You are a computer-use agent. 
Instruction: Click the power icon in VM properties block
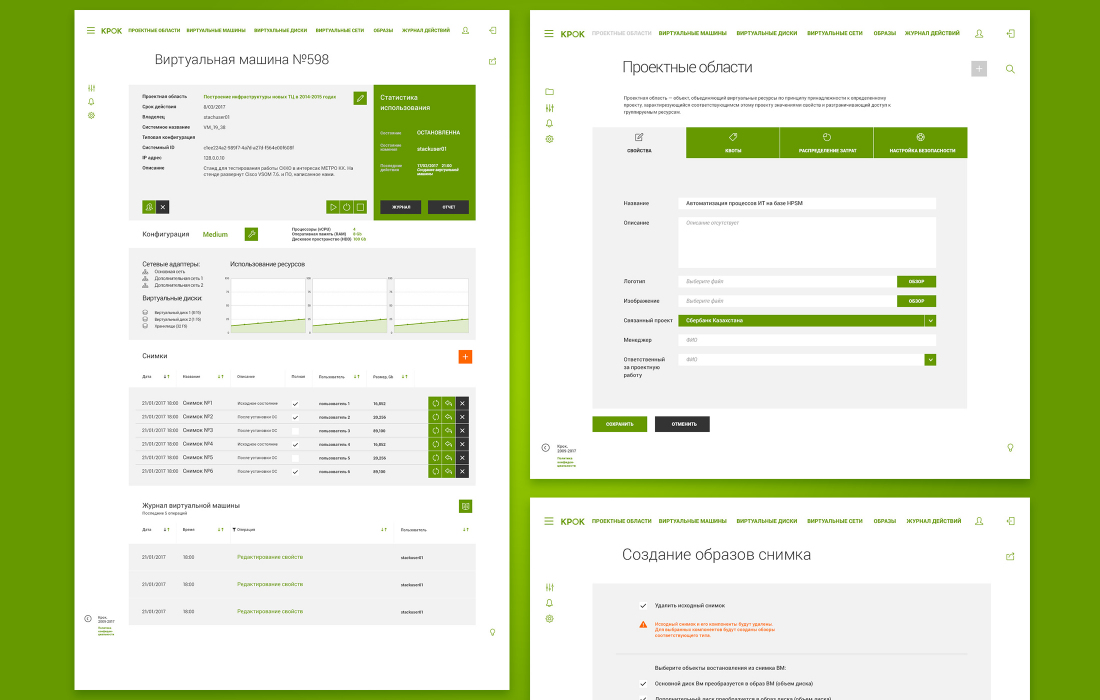347,207
